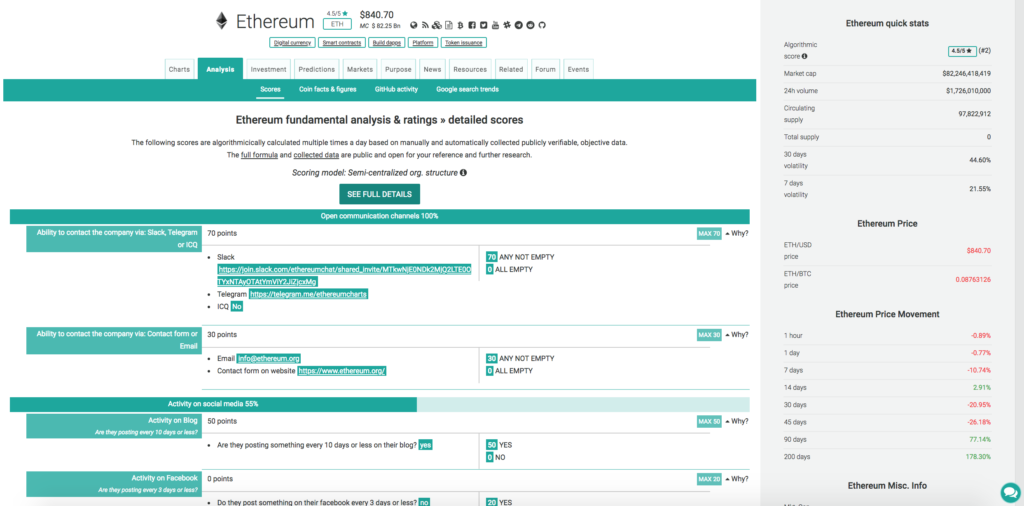Viewport: 1024px width, 506px height.
Task: Click the 4.5/5 star rating near title
Action: (x=338, y=13)
